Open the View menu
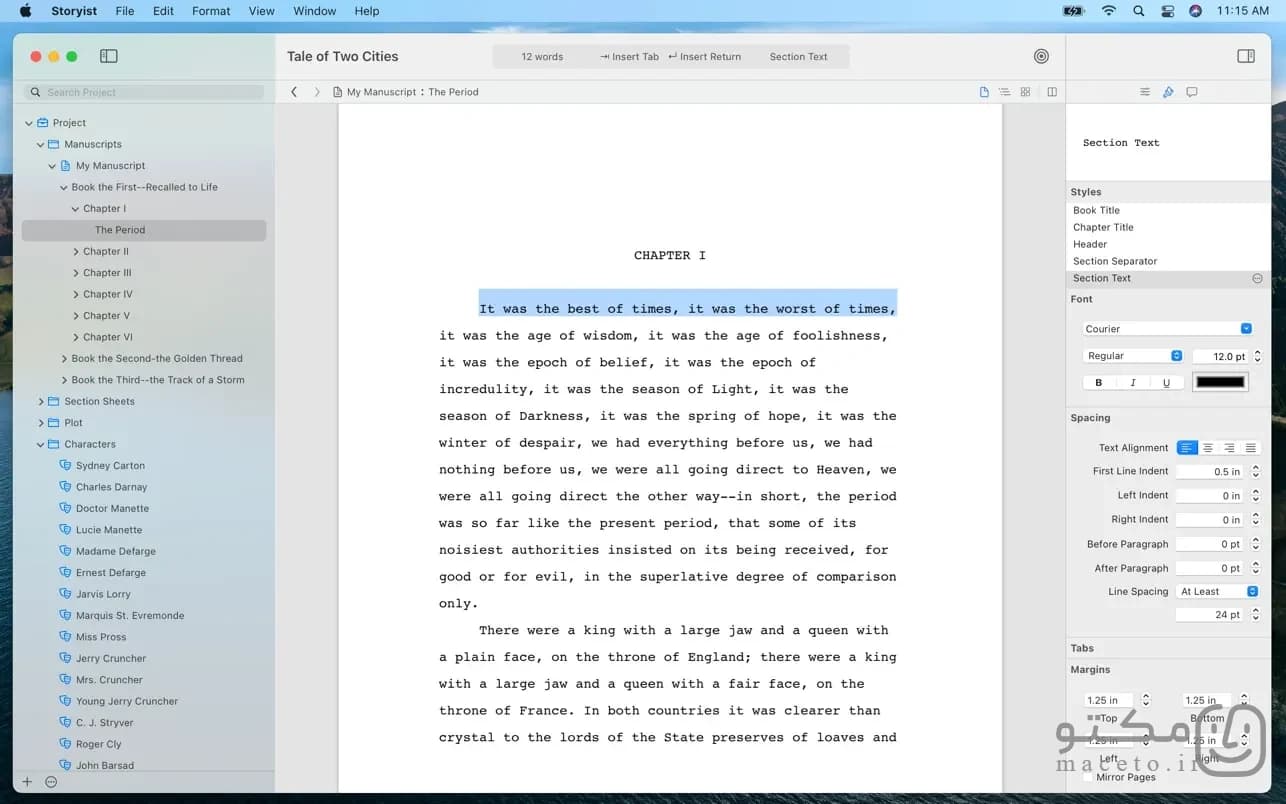Viewport: 1286px width, 804px height. pos(261,11)
